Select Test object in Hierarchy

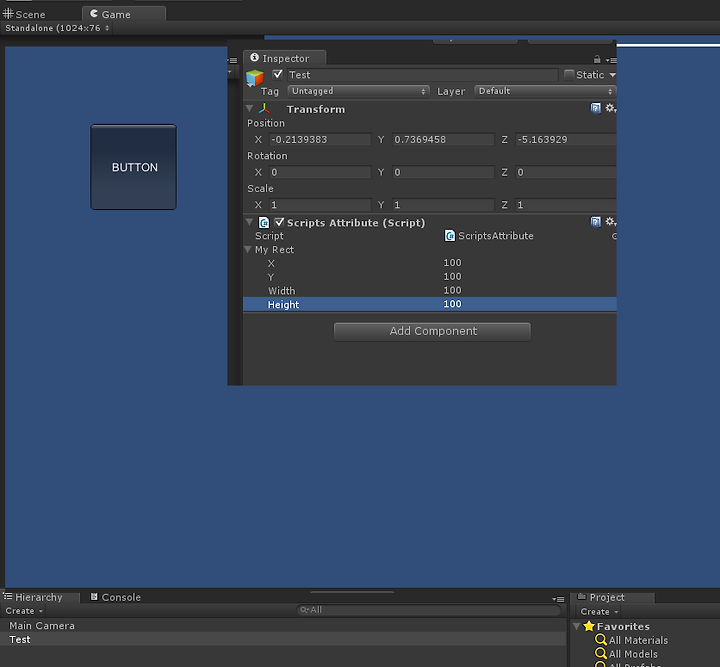(x=283, y=639)
